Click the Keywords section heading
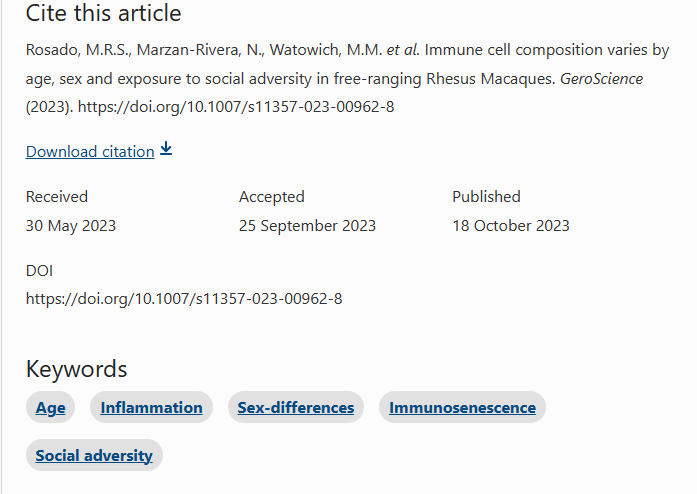Viewport: 697px width, 494px height. [77, 369]
